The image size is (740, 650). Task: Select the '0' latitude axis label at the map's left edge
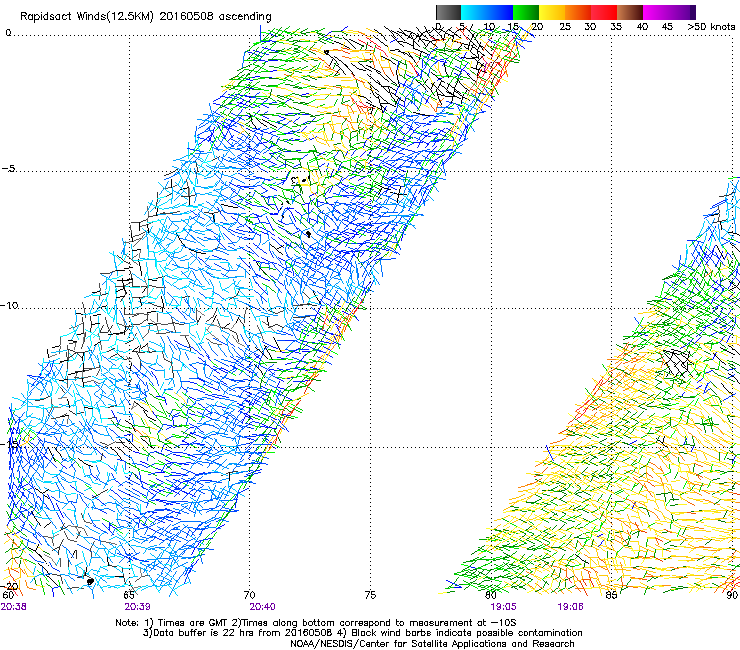8,33
